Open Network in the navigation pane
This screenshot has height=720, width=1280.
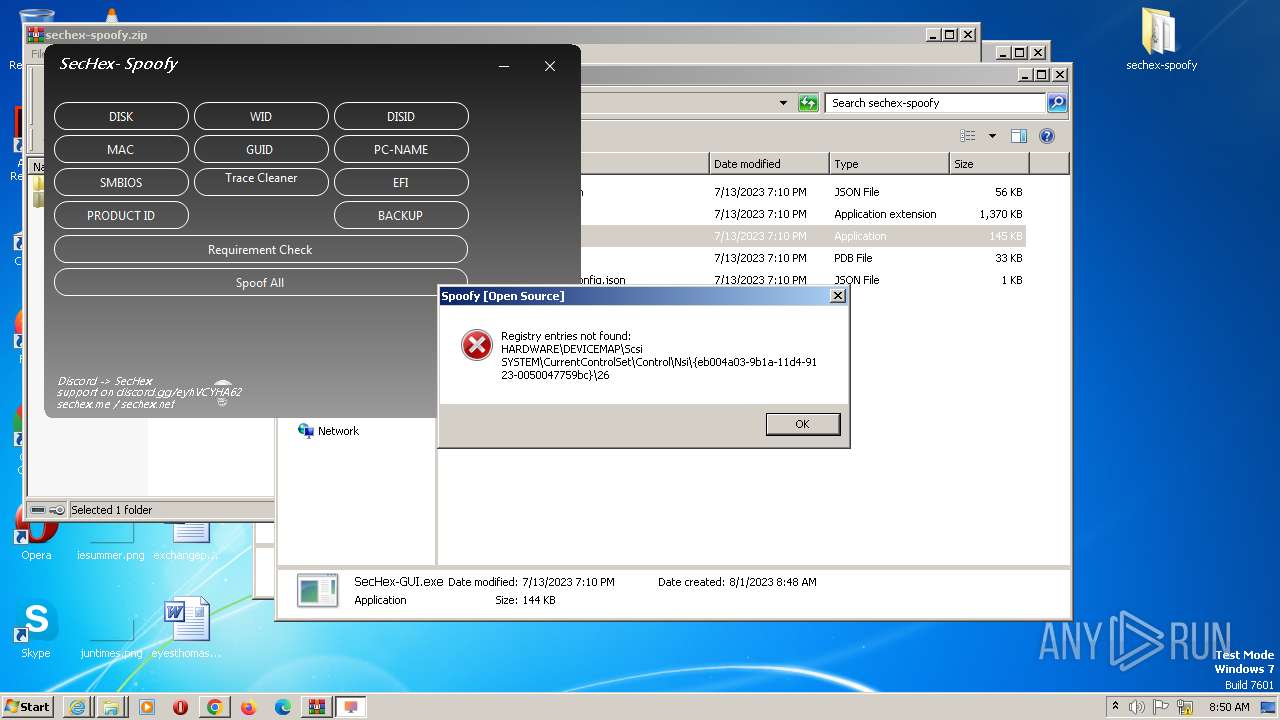point(328,431)
